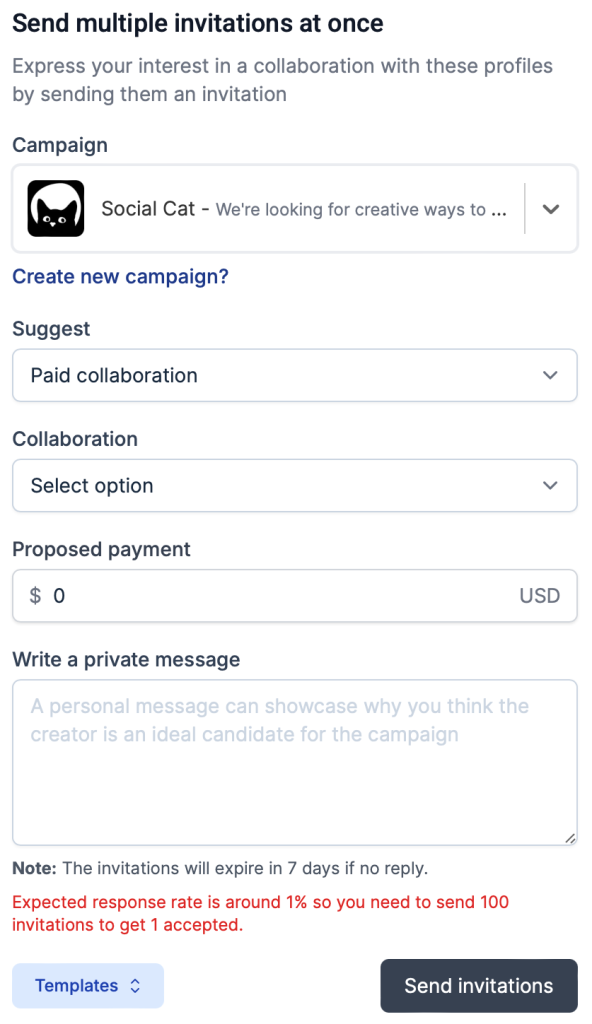The image size is (592, 1024).
Task: Click the Send invitations button
Action: (479, 985)
